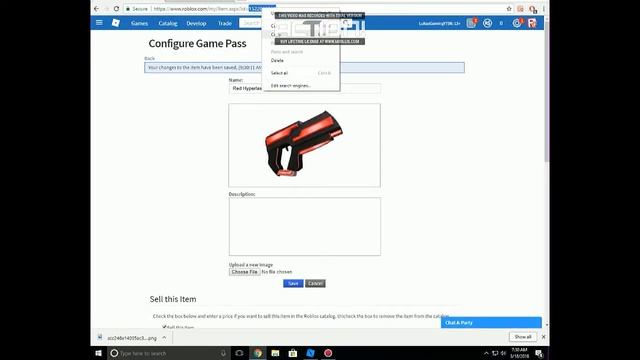Viewport: 640px width, 360px height.
Task: Open File Explorer from taskbar
Action: coord(275,353)
